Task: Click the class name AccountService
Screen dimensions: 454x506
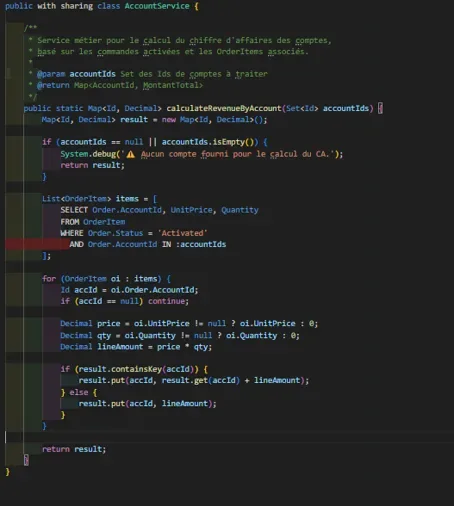Action: click(x=157, y=6)
